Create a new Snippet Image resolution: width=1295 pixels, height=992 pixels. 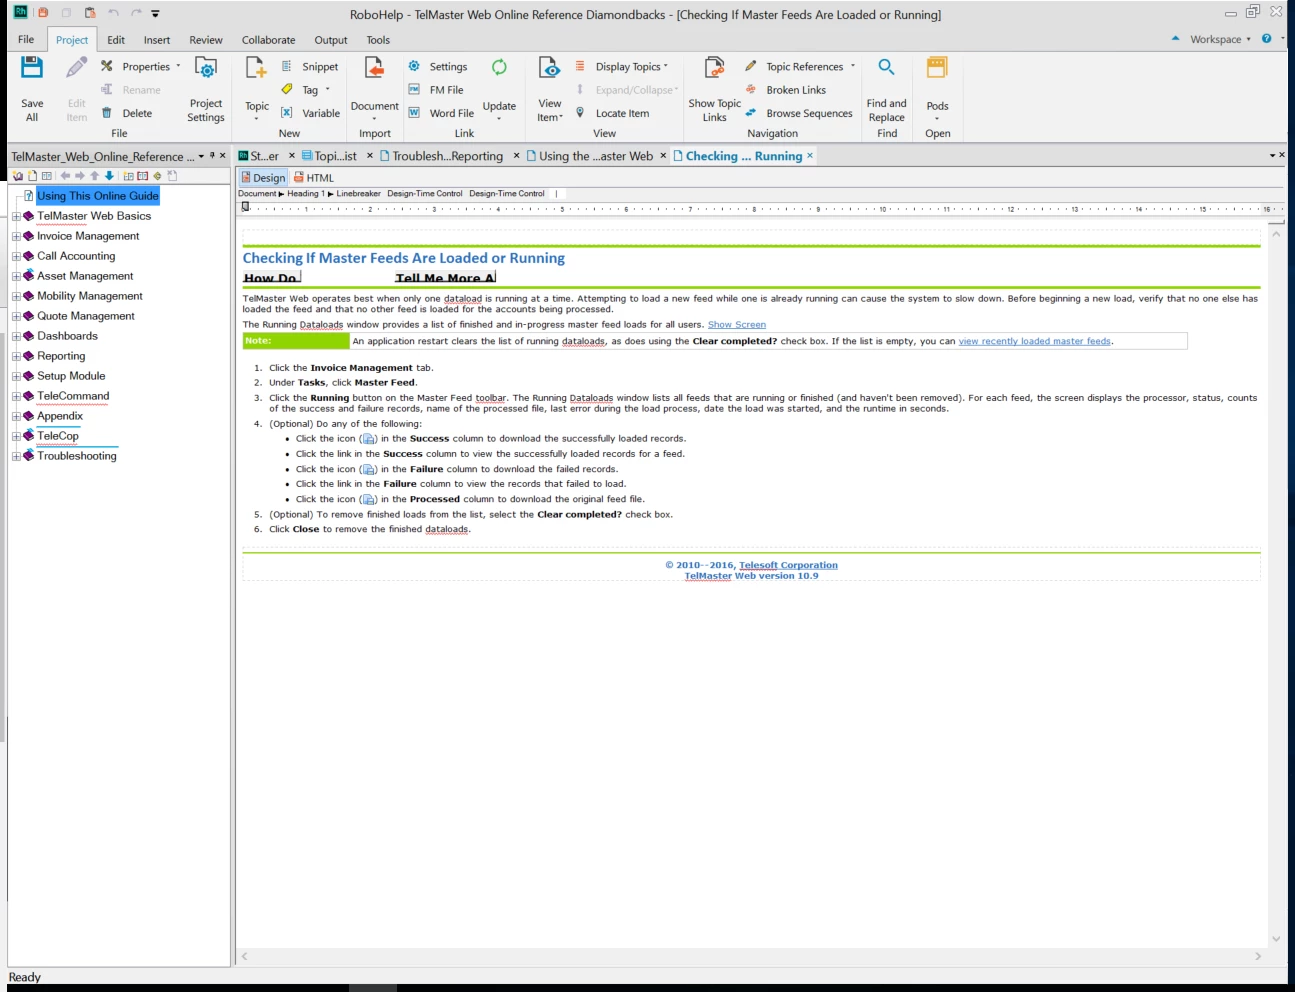(311, 67)
